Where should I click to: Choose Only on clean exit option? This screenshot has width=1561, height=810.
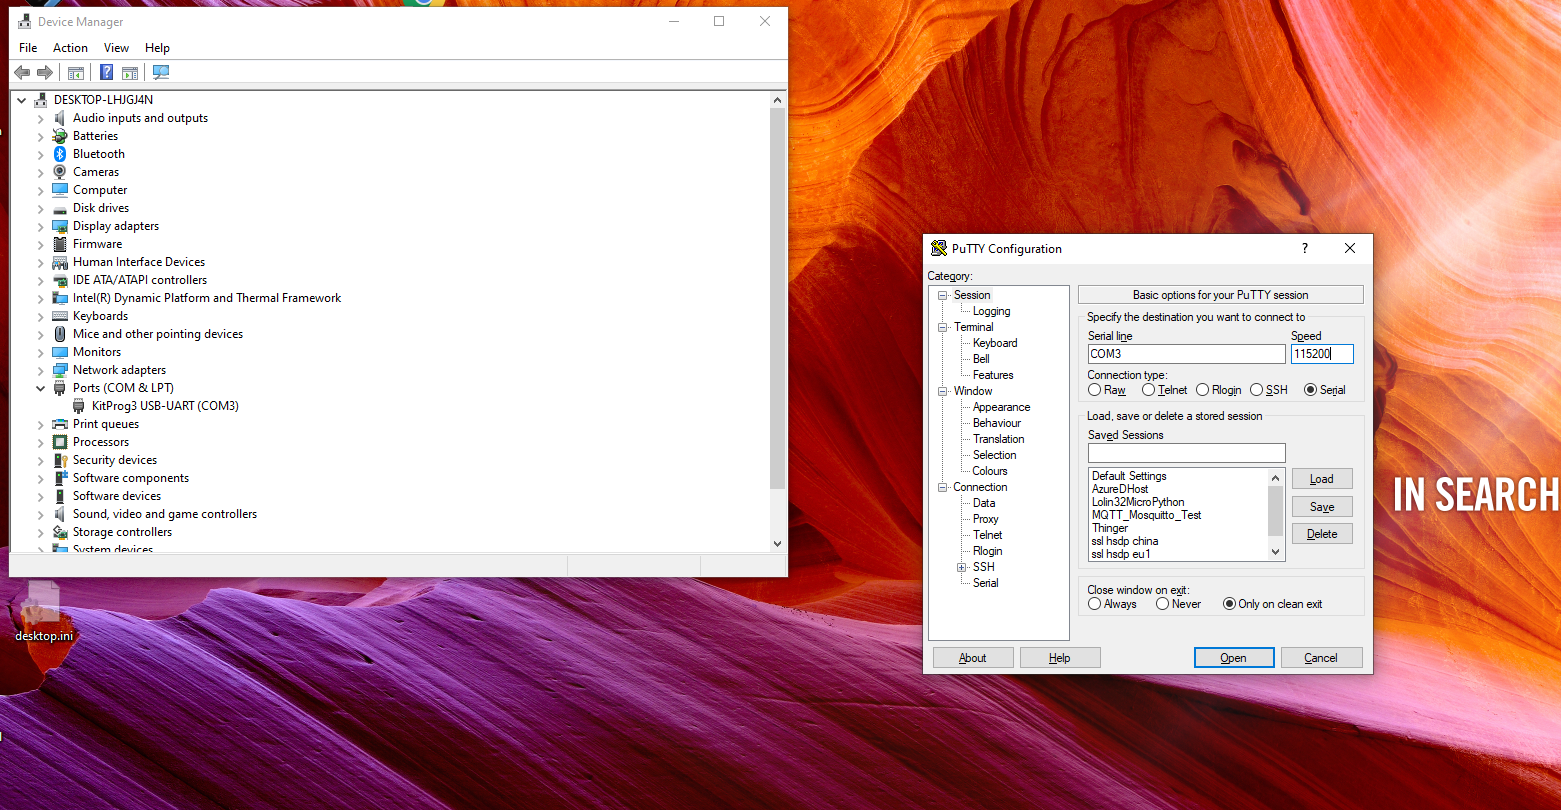pyautogui.click(x=1230, y=604)
